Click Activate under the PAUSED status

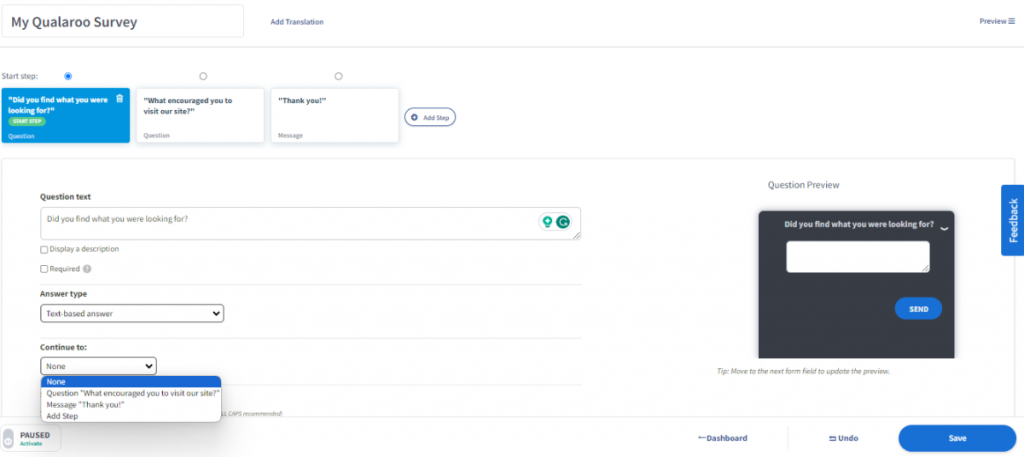tap(31, 443)
